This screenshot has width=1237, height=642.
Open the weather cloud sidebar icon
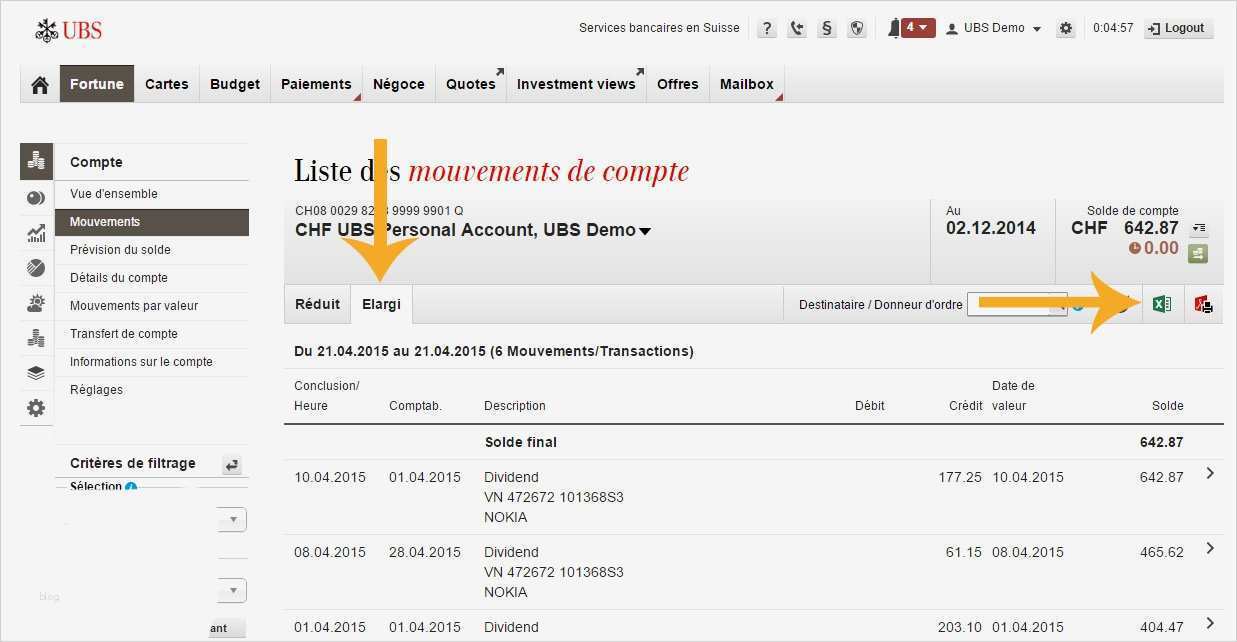36,303
